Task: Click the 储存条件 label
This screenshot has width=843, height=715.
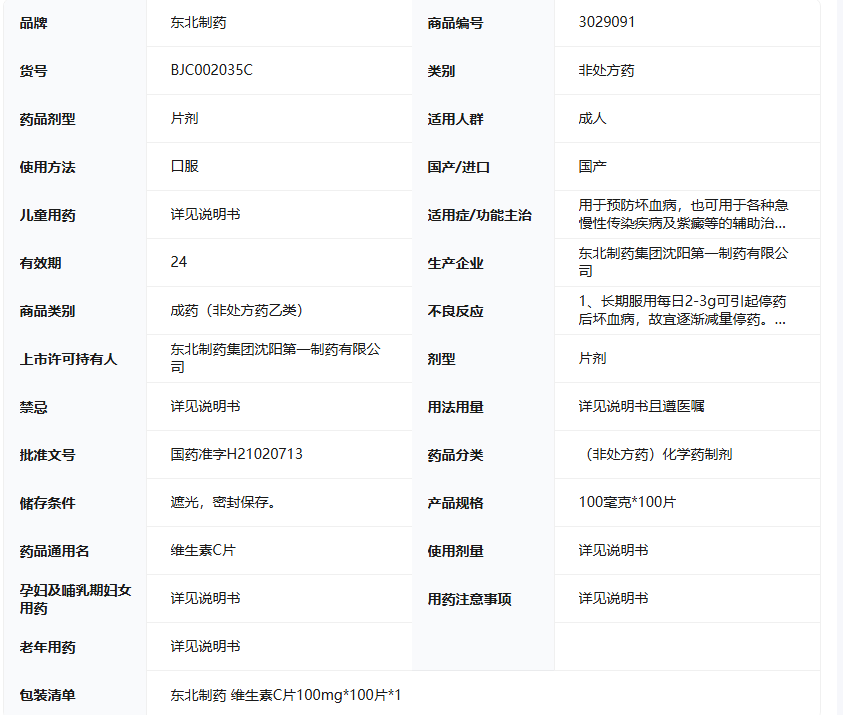Action: (x=47, y=503)
